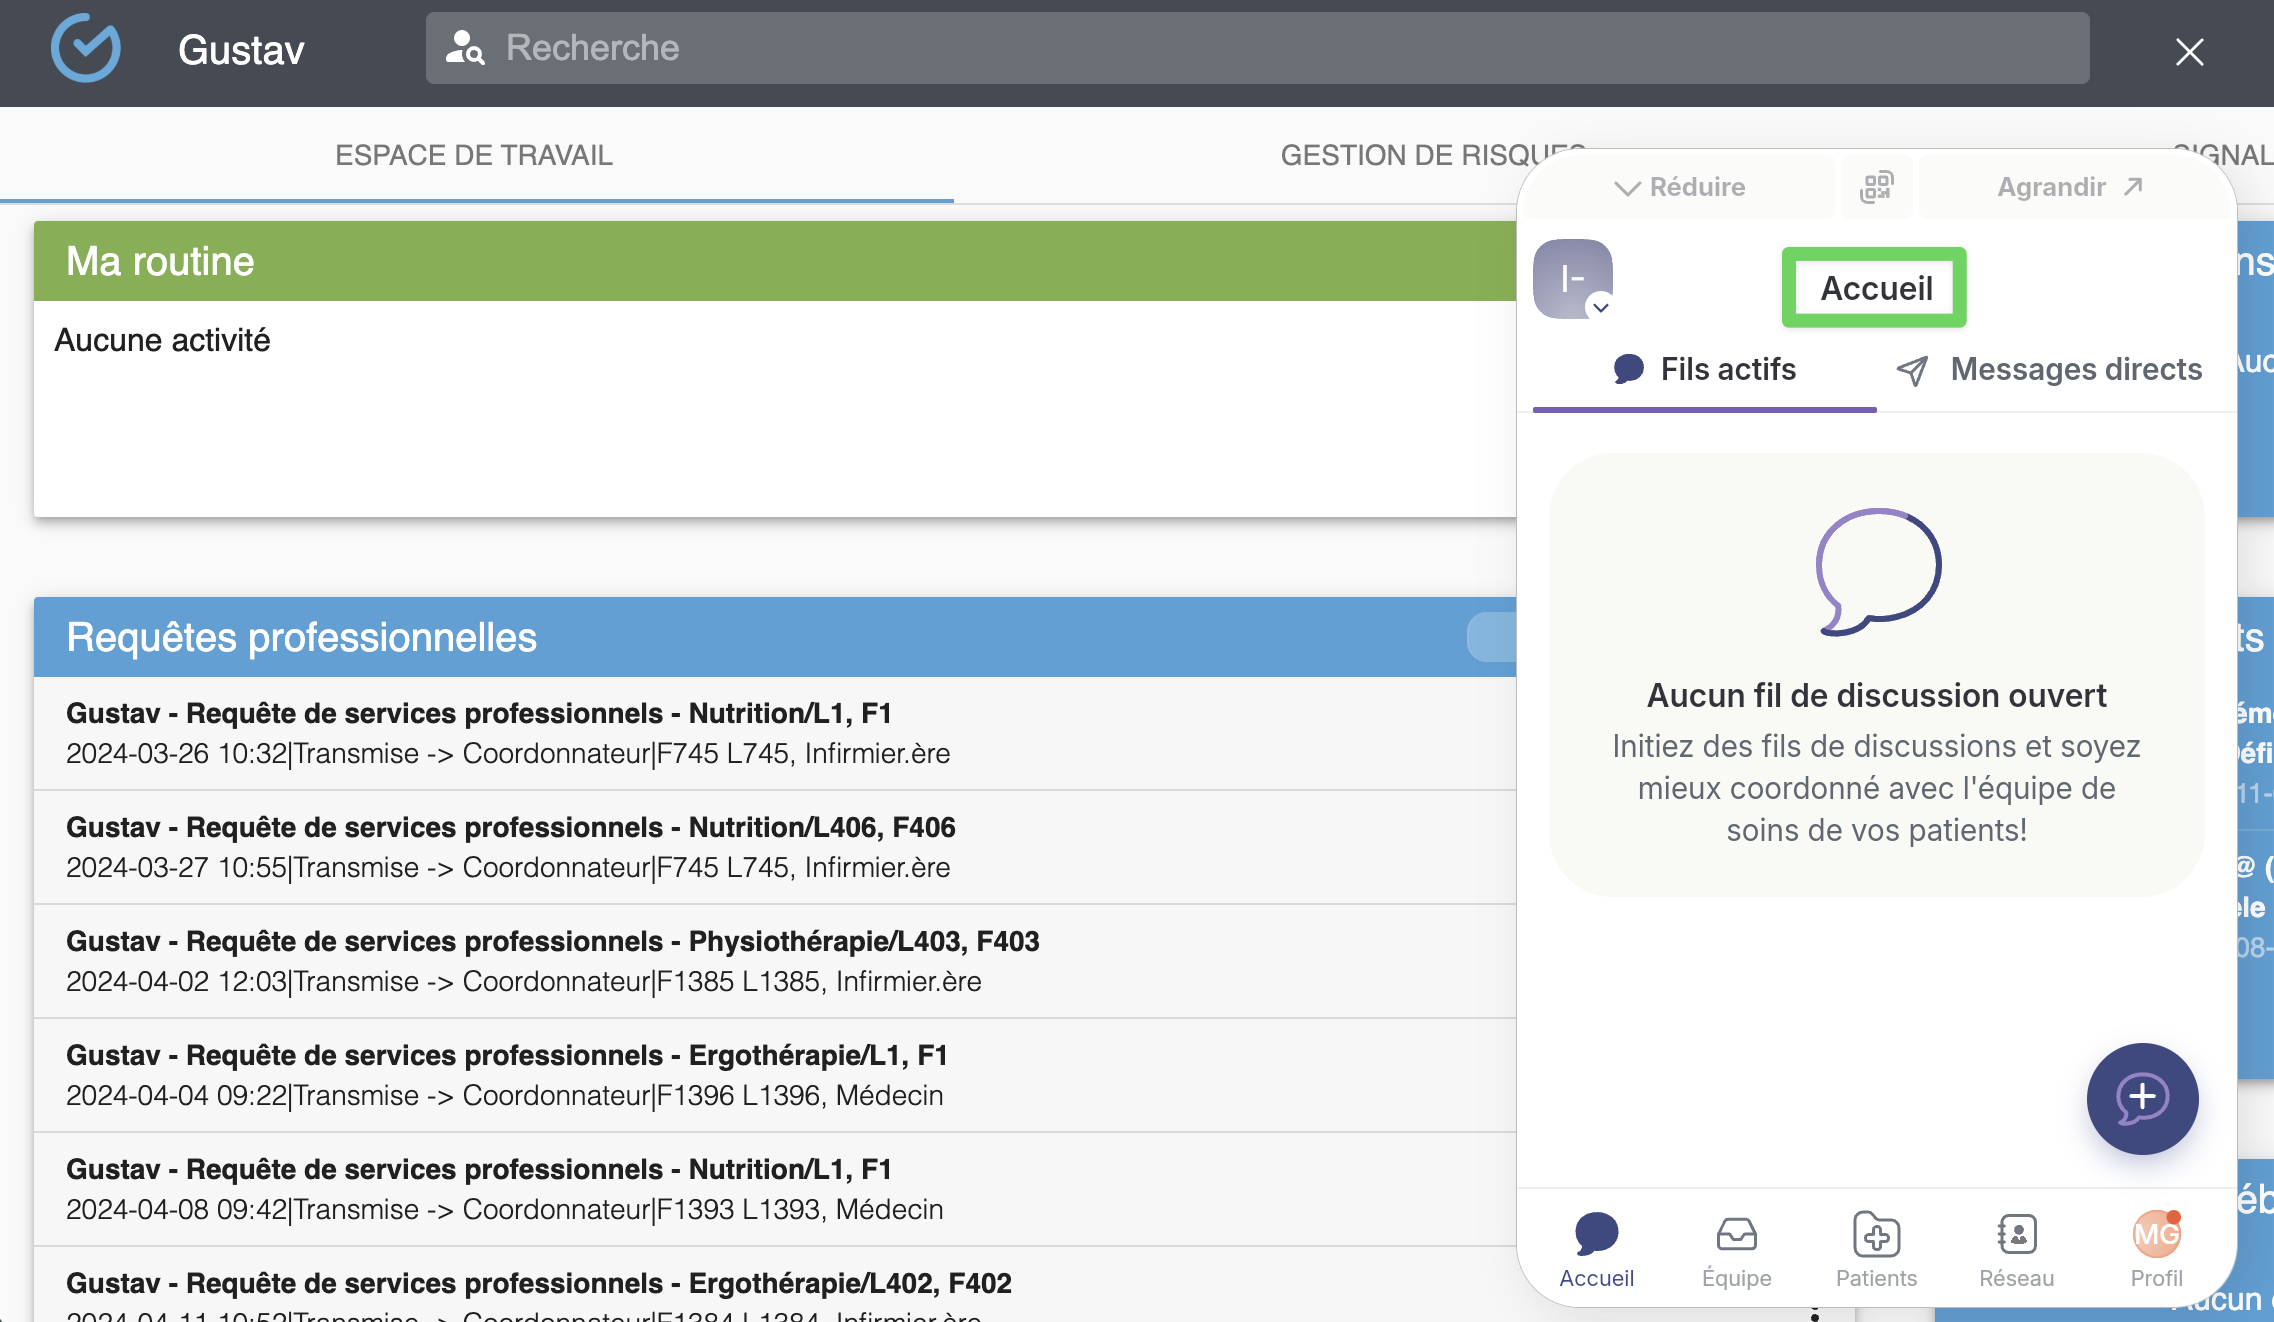This screenshot has height=1322, width=2274.
Task: Open the QR code icon in chat panel
Action: 1876,187
